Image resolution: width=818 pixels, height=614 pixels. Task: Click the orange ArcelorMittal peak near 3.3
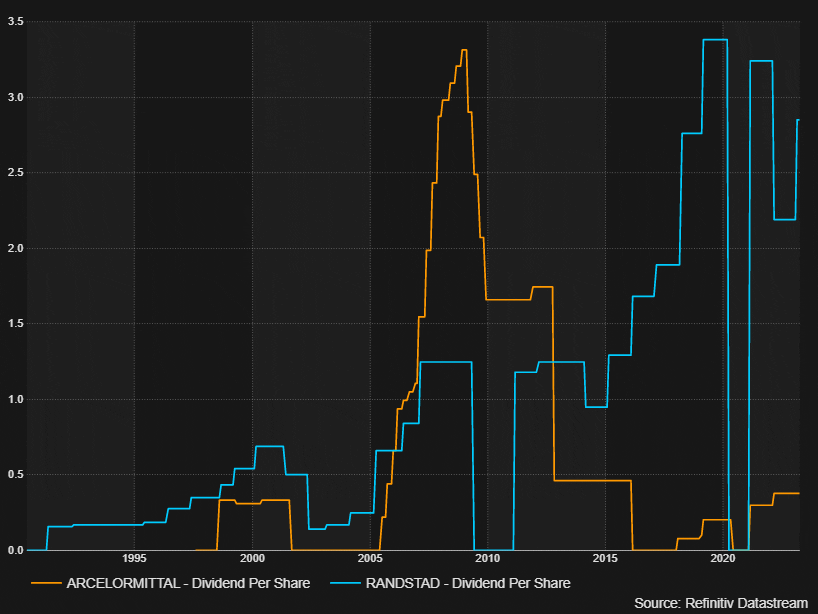464,50
